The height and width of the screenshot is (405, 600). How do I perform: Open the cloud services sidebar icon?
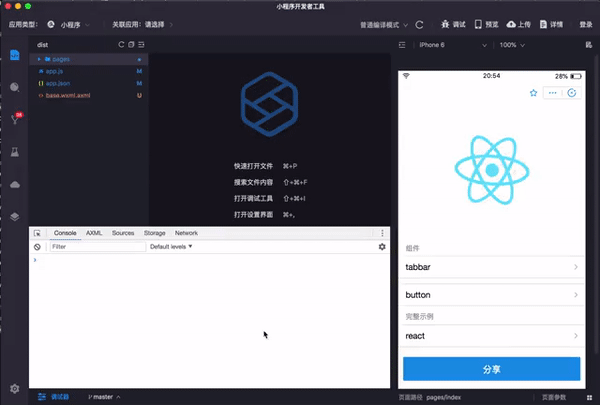15,185
